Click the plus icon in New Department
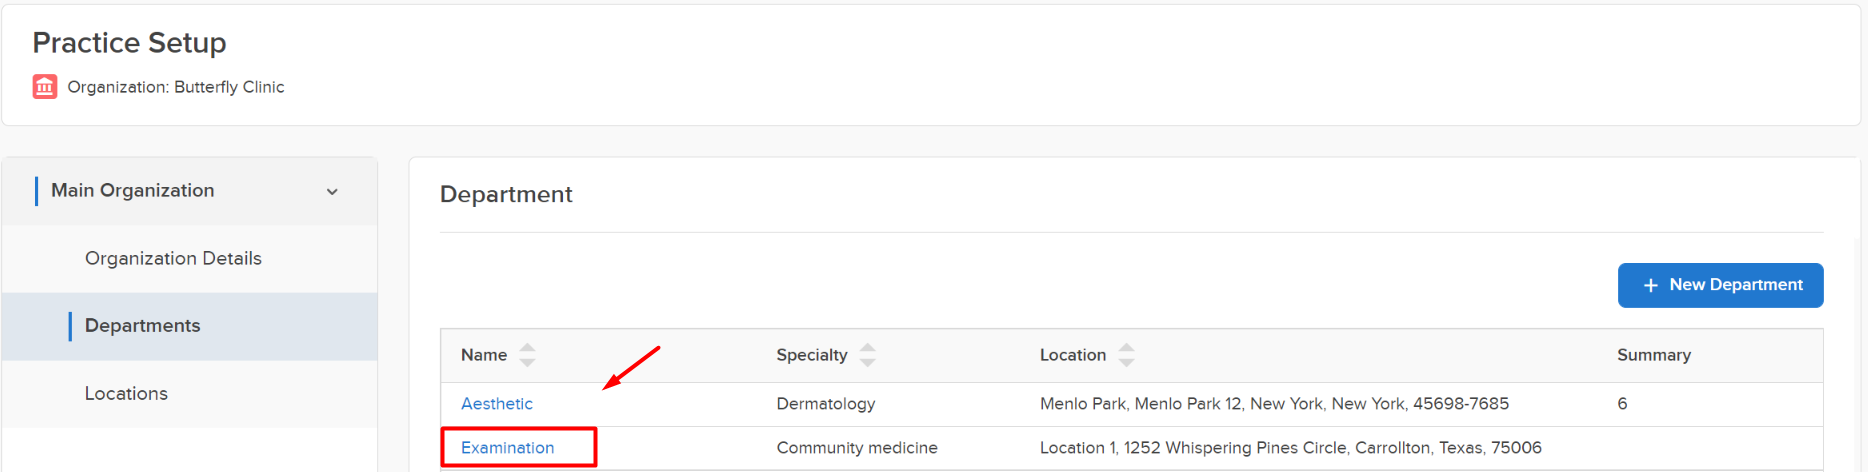Screen dimensions: 1868x472 click(x=1650, y=285)
